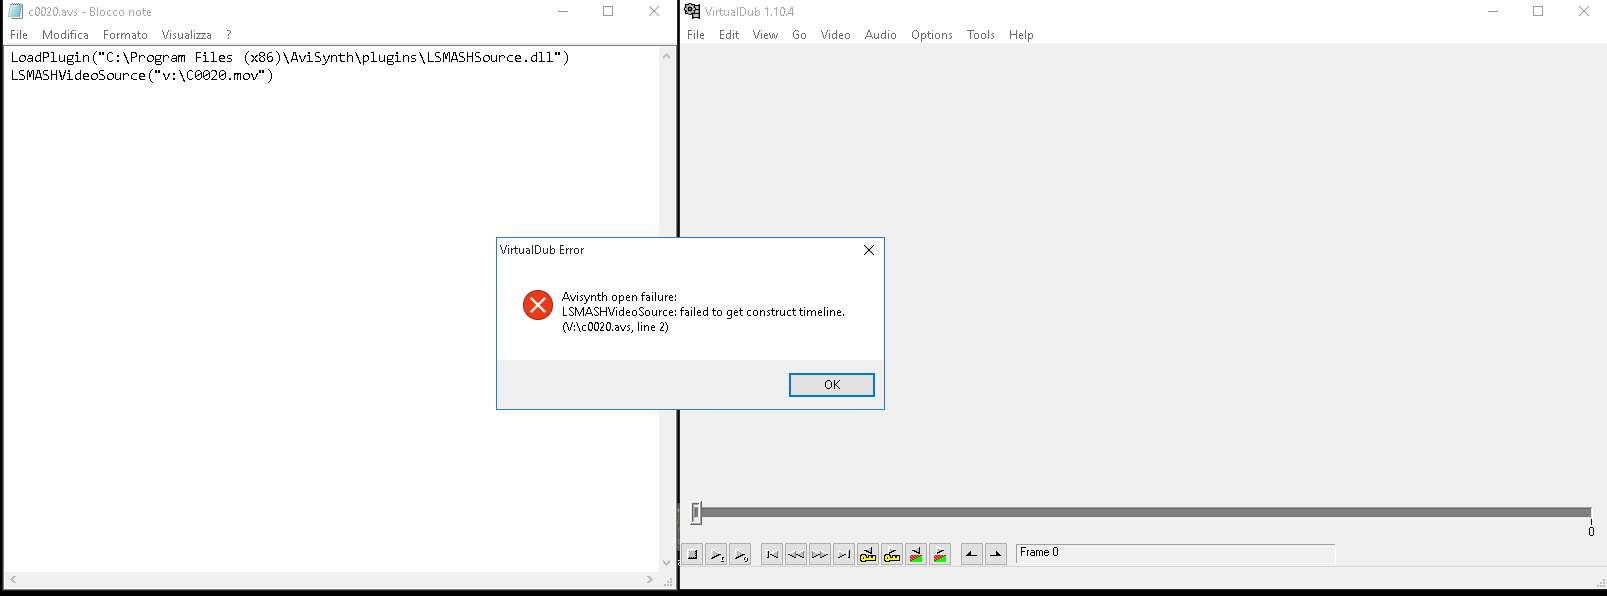Click the LoadPlugin line in Notepad
This screenshot has width=1607, height=596.
pyautogui.click(x=290, y=58)
